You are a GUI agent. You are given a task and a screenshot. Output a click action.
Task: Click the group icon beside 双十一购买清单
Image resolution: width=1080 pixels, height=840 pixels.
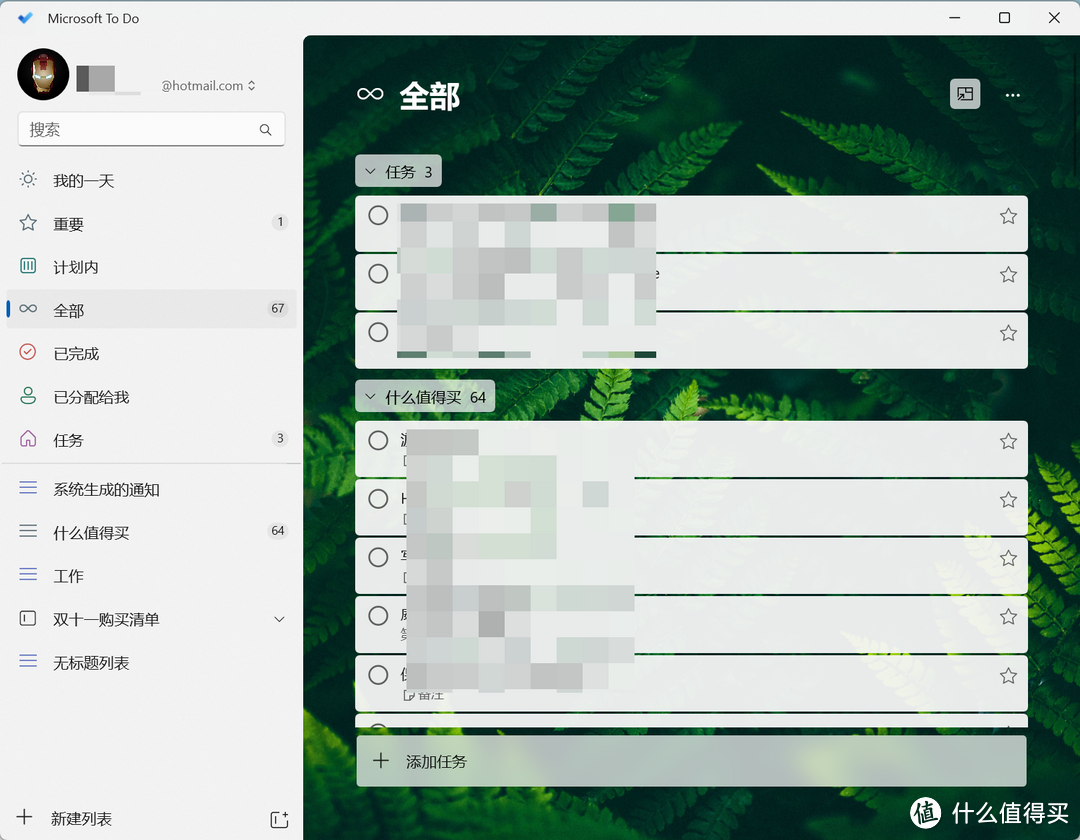click(x=28, y=618)
